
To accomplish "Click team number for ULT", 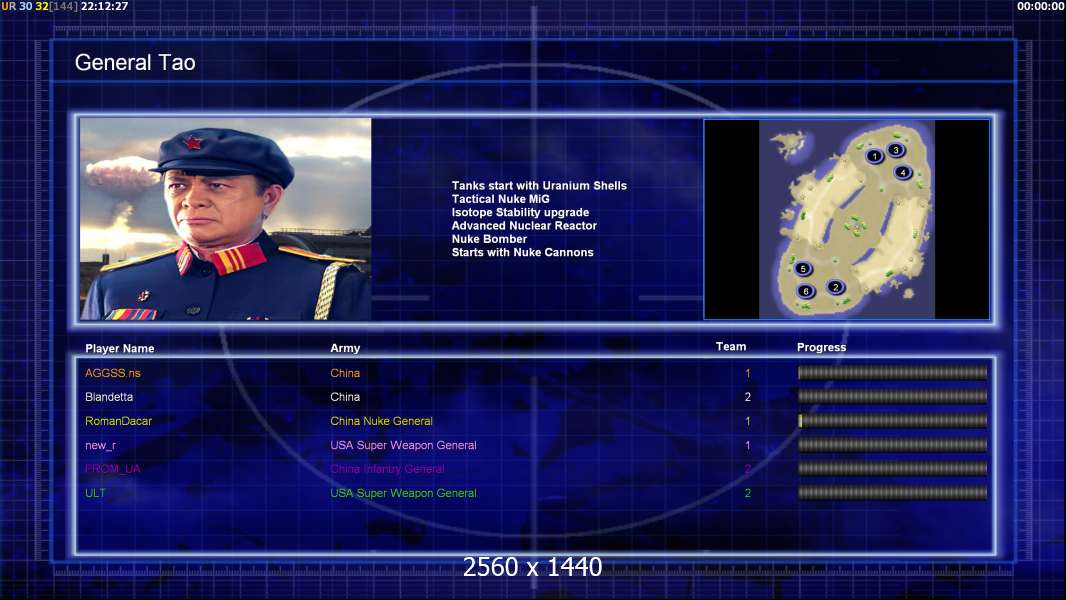I will click(x=747, y=493).
